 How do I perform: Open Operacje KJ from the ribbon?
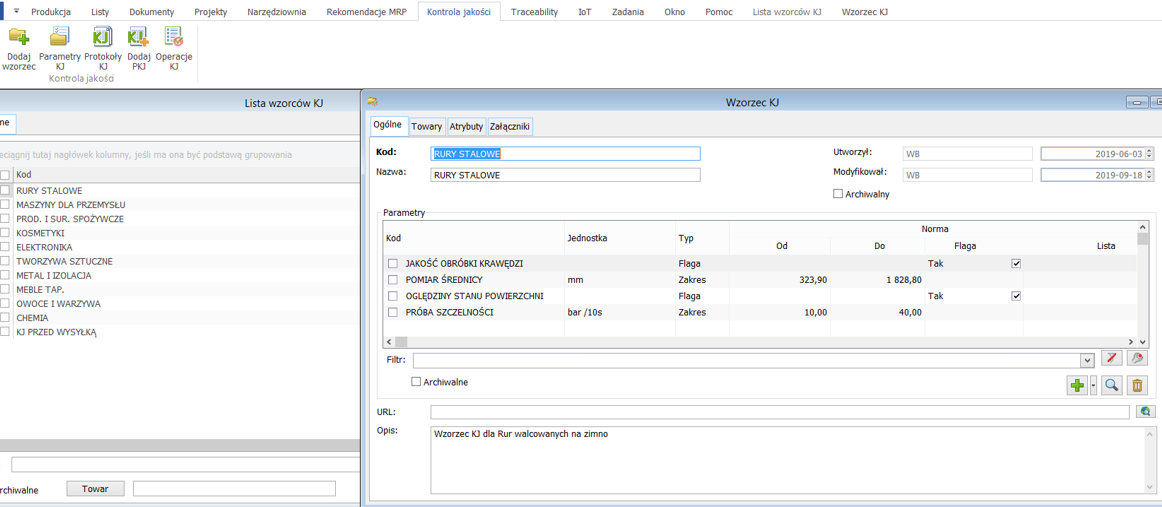click(x=174, y=49)
